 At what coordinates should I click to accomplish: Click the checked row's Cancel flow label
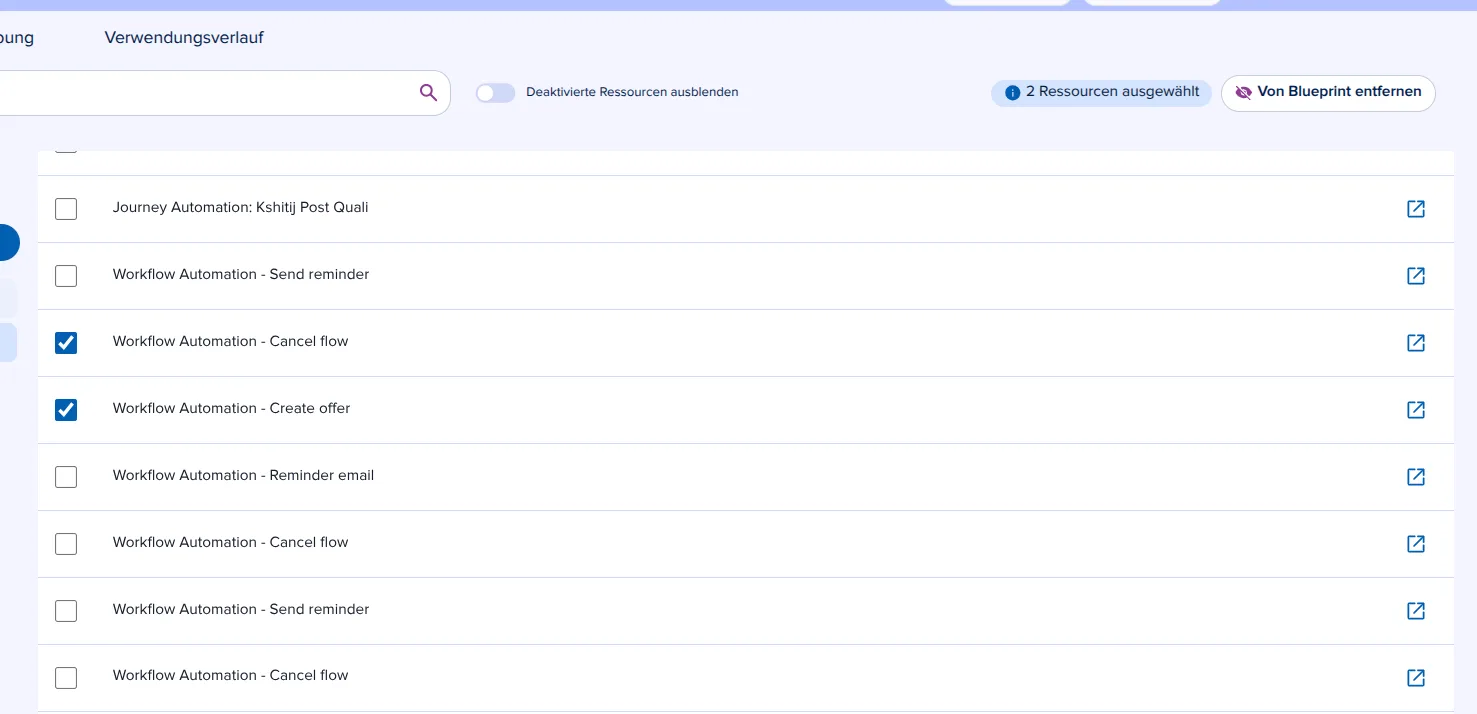[x=230, y=341]
